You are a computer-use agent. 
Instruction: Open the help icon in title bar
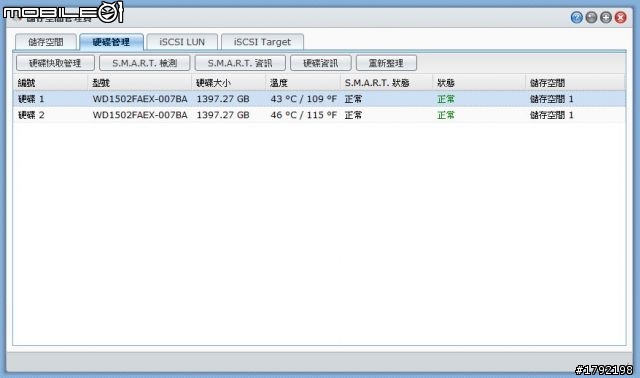[576, 17]
